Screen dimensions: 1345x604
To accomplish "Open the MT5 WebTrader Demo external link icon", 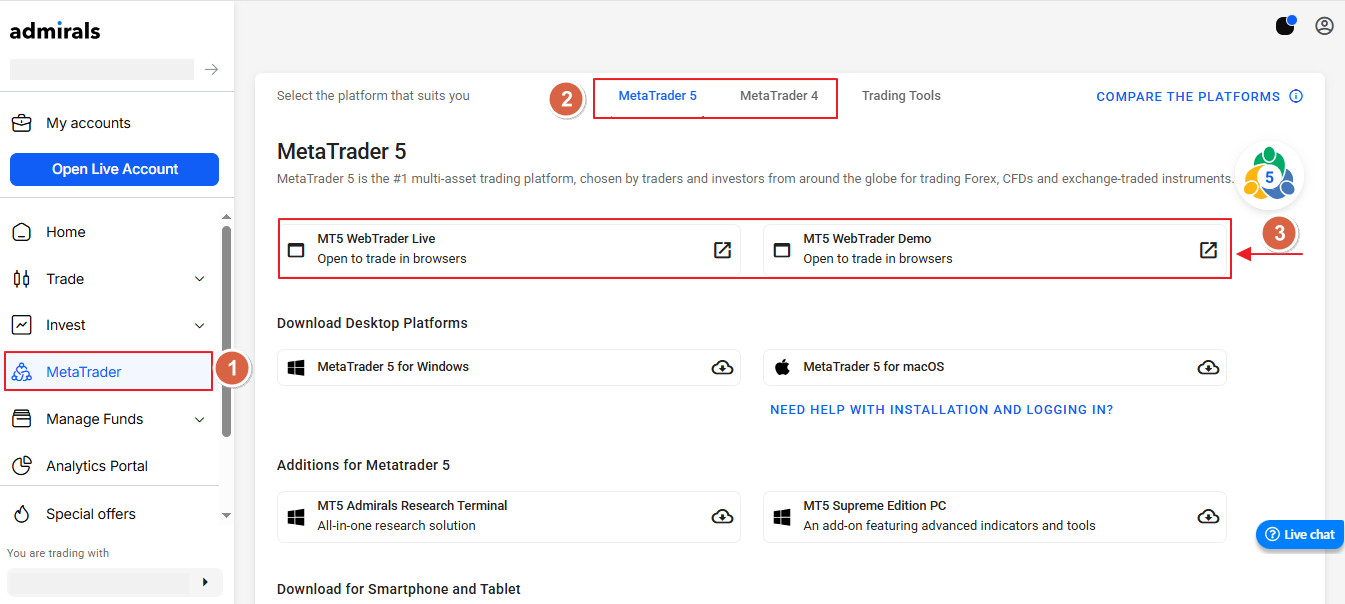I will 1208,250.
